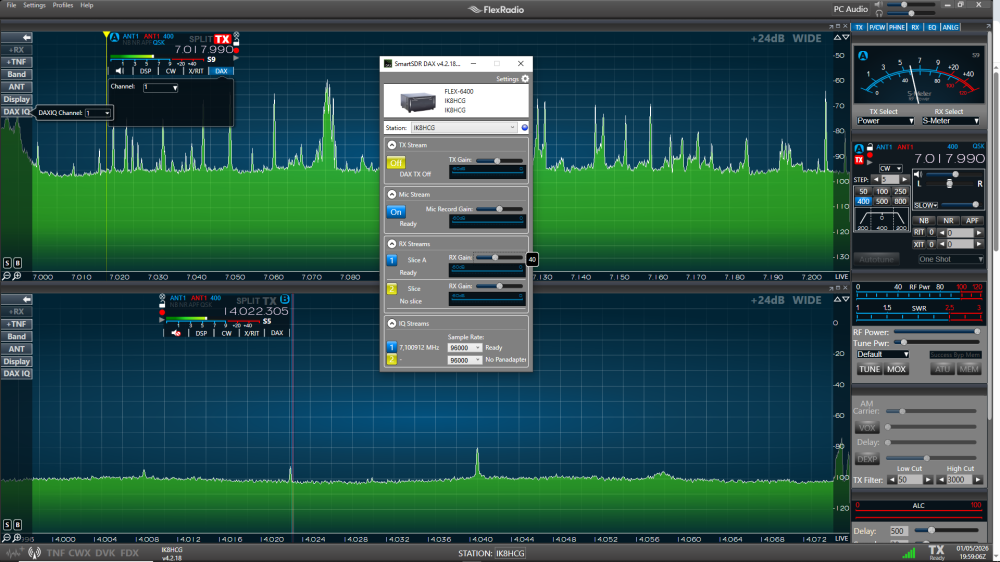Click speaker volume icon in the title bar
The height and width of the screenshot is (562, 1000).
(879, 4)
